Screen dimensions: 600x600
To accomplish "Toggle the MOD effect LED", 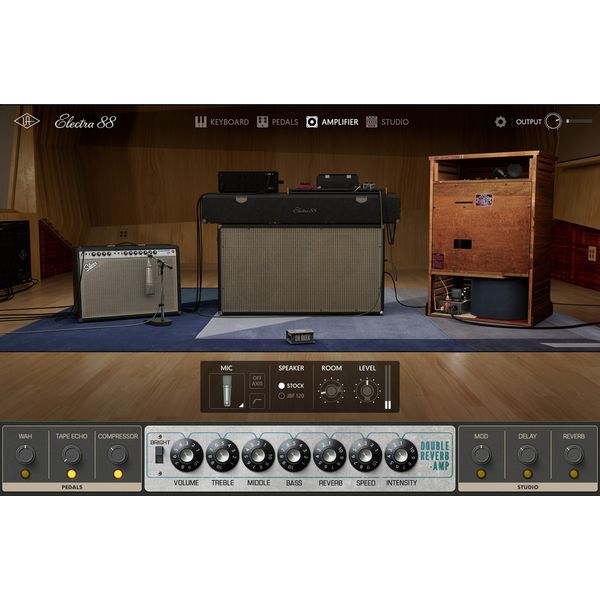I will pyautogui.click(x=481, y=474).
